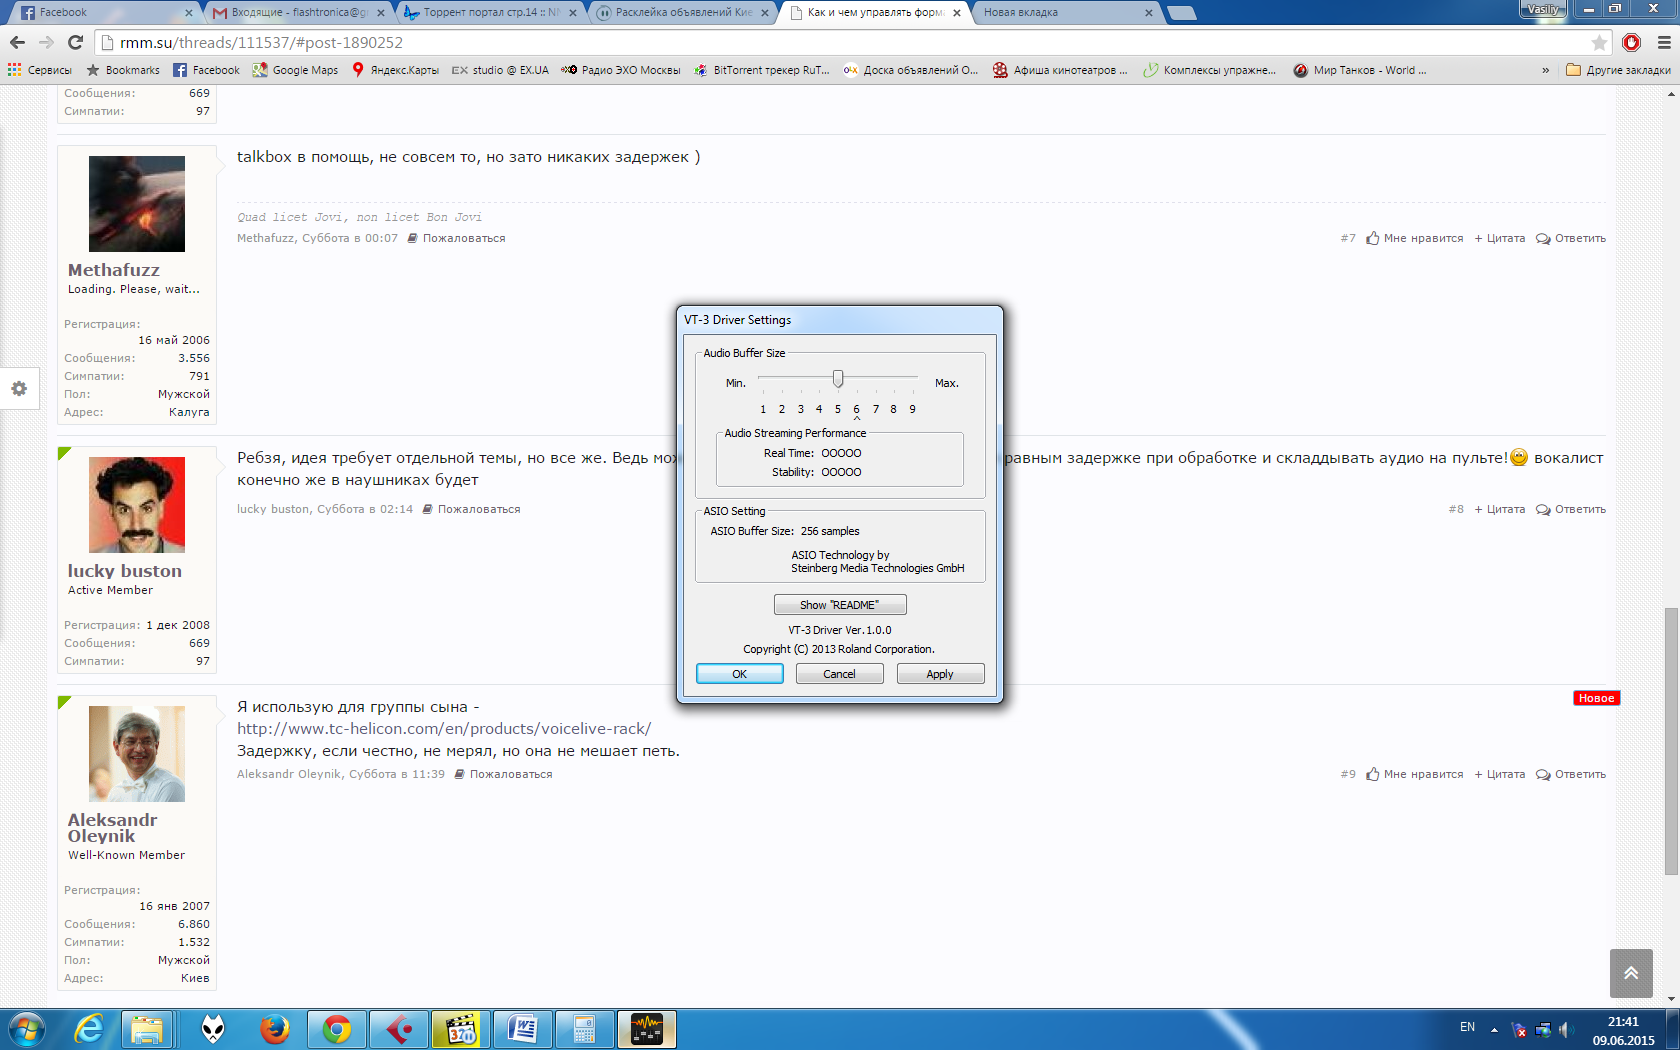
Task: Switch to the Расклейка объявлений tab
Action: click(683, 12)
